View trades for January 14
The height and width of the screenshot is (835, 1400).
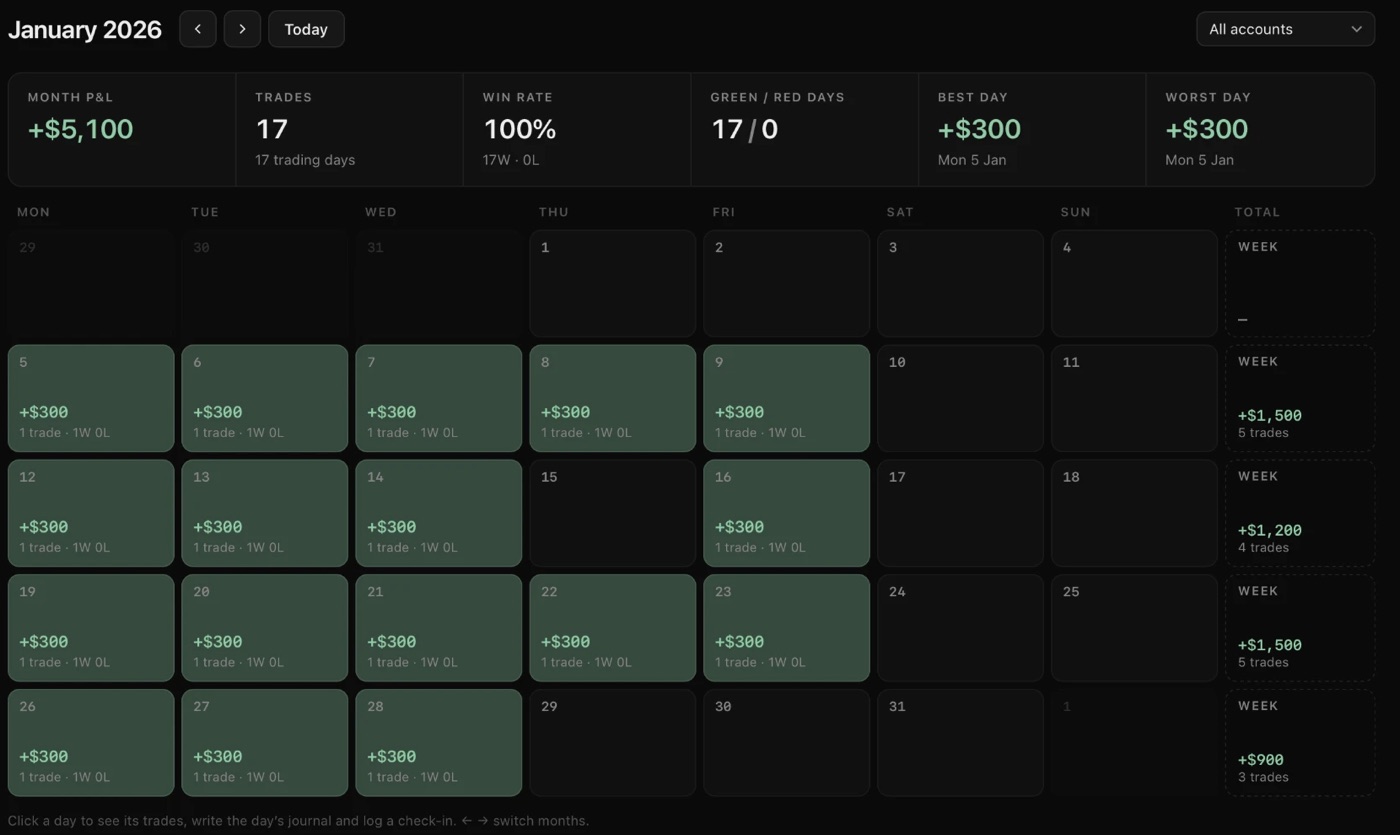tap(439, 513)
